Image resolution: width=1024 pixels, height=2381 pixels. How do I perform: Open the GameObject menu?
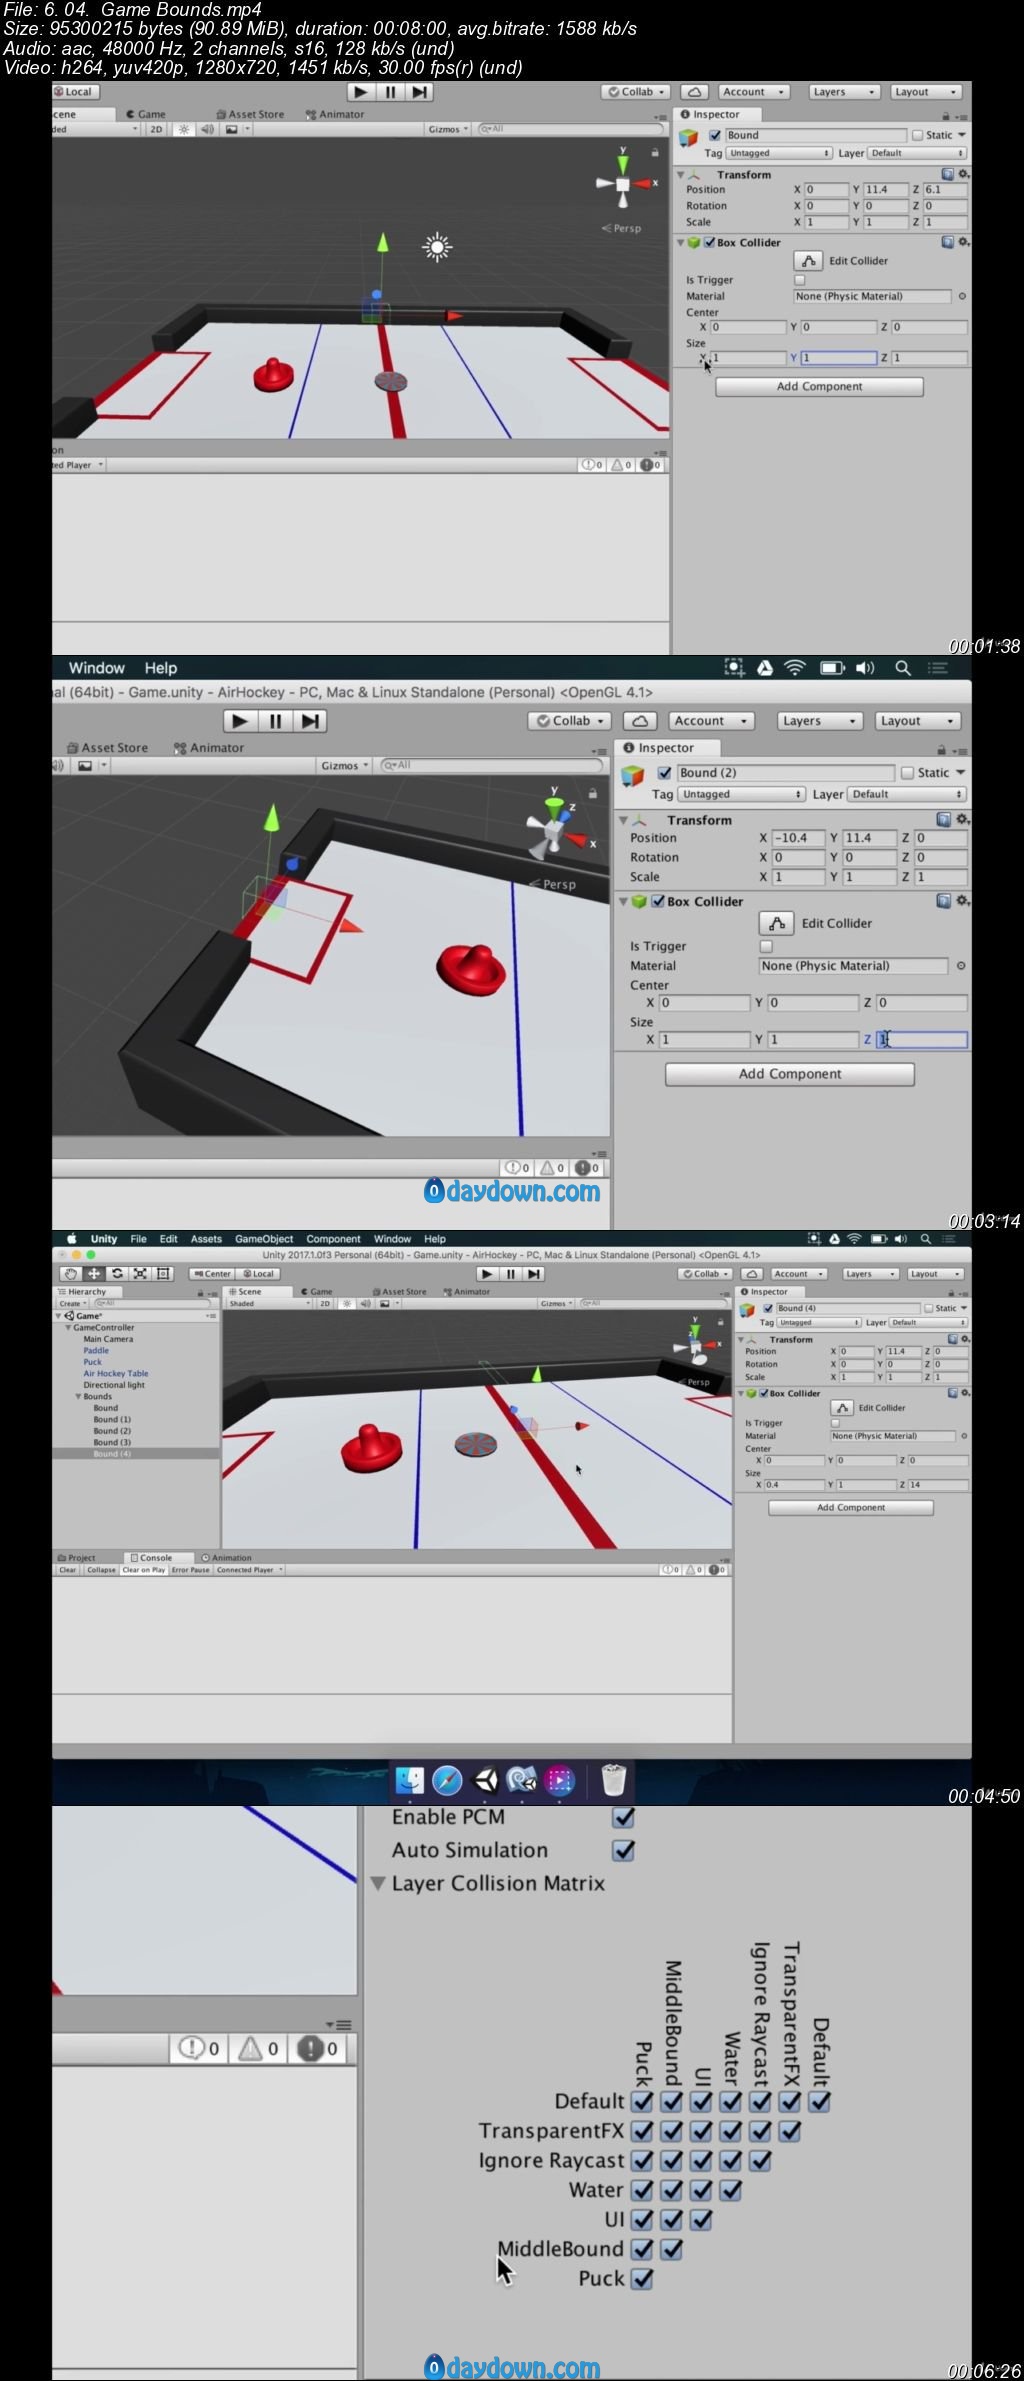tap(264, 1239)
